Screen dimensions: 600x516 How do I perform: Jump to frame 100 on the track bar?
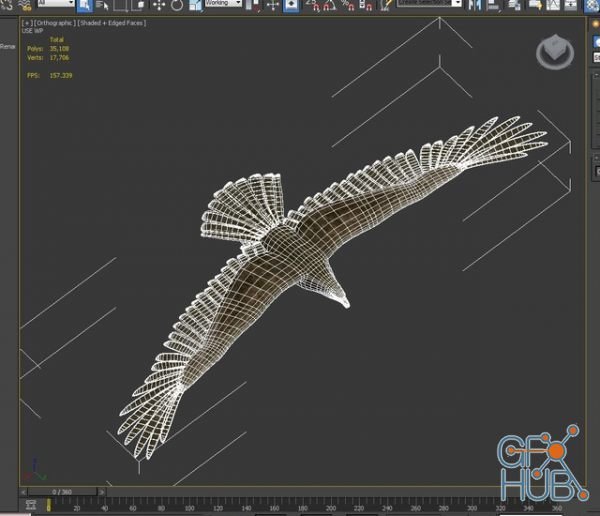click(189, 508)
